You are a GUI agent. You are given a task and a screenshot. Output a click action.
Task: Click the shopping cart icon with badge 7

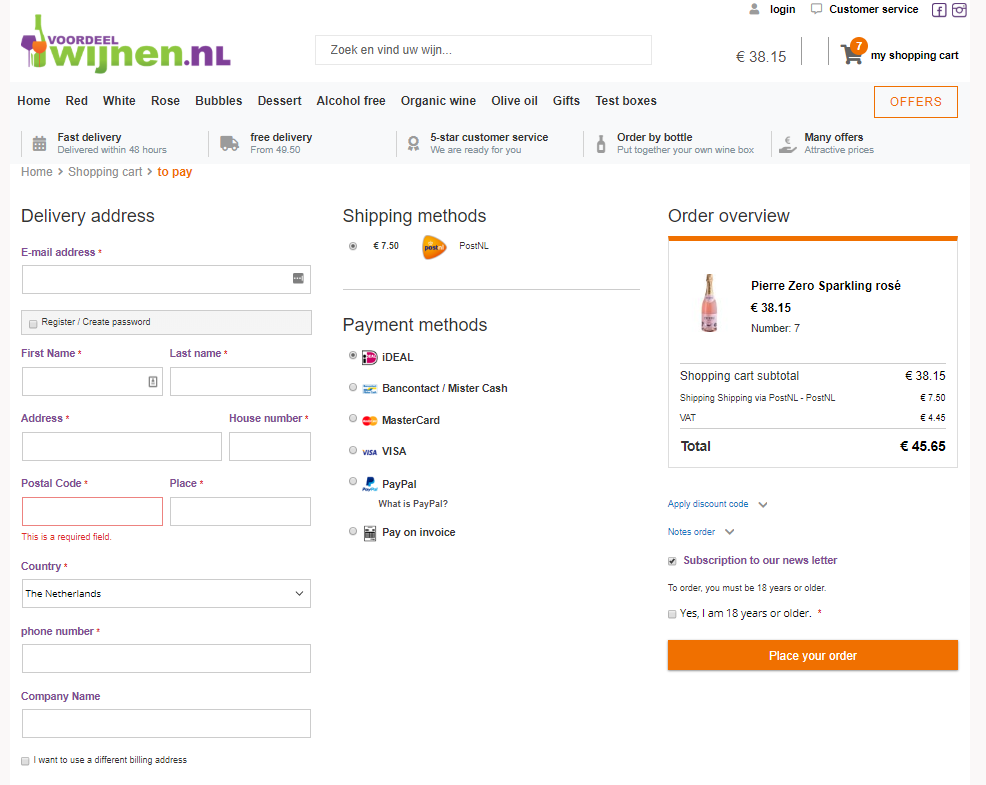pyautogui.click(x=854, y=52)
